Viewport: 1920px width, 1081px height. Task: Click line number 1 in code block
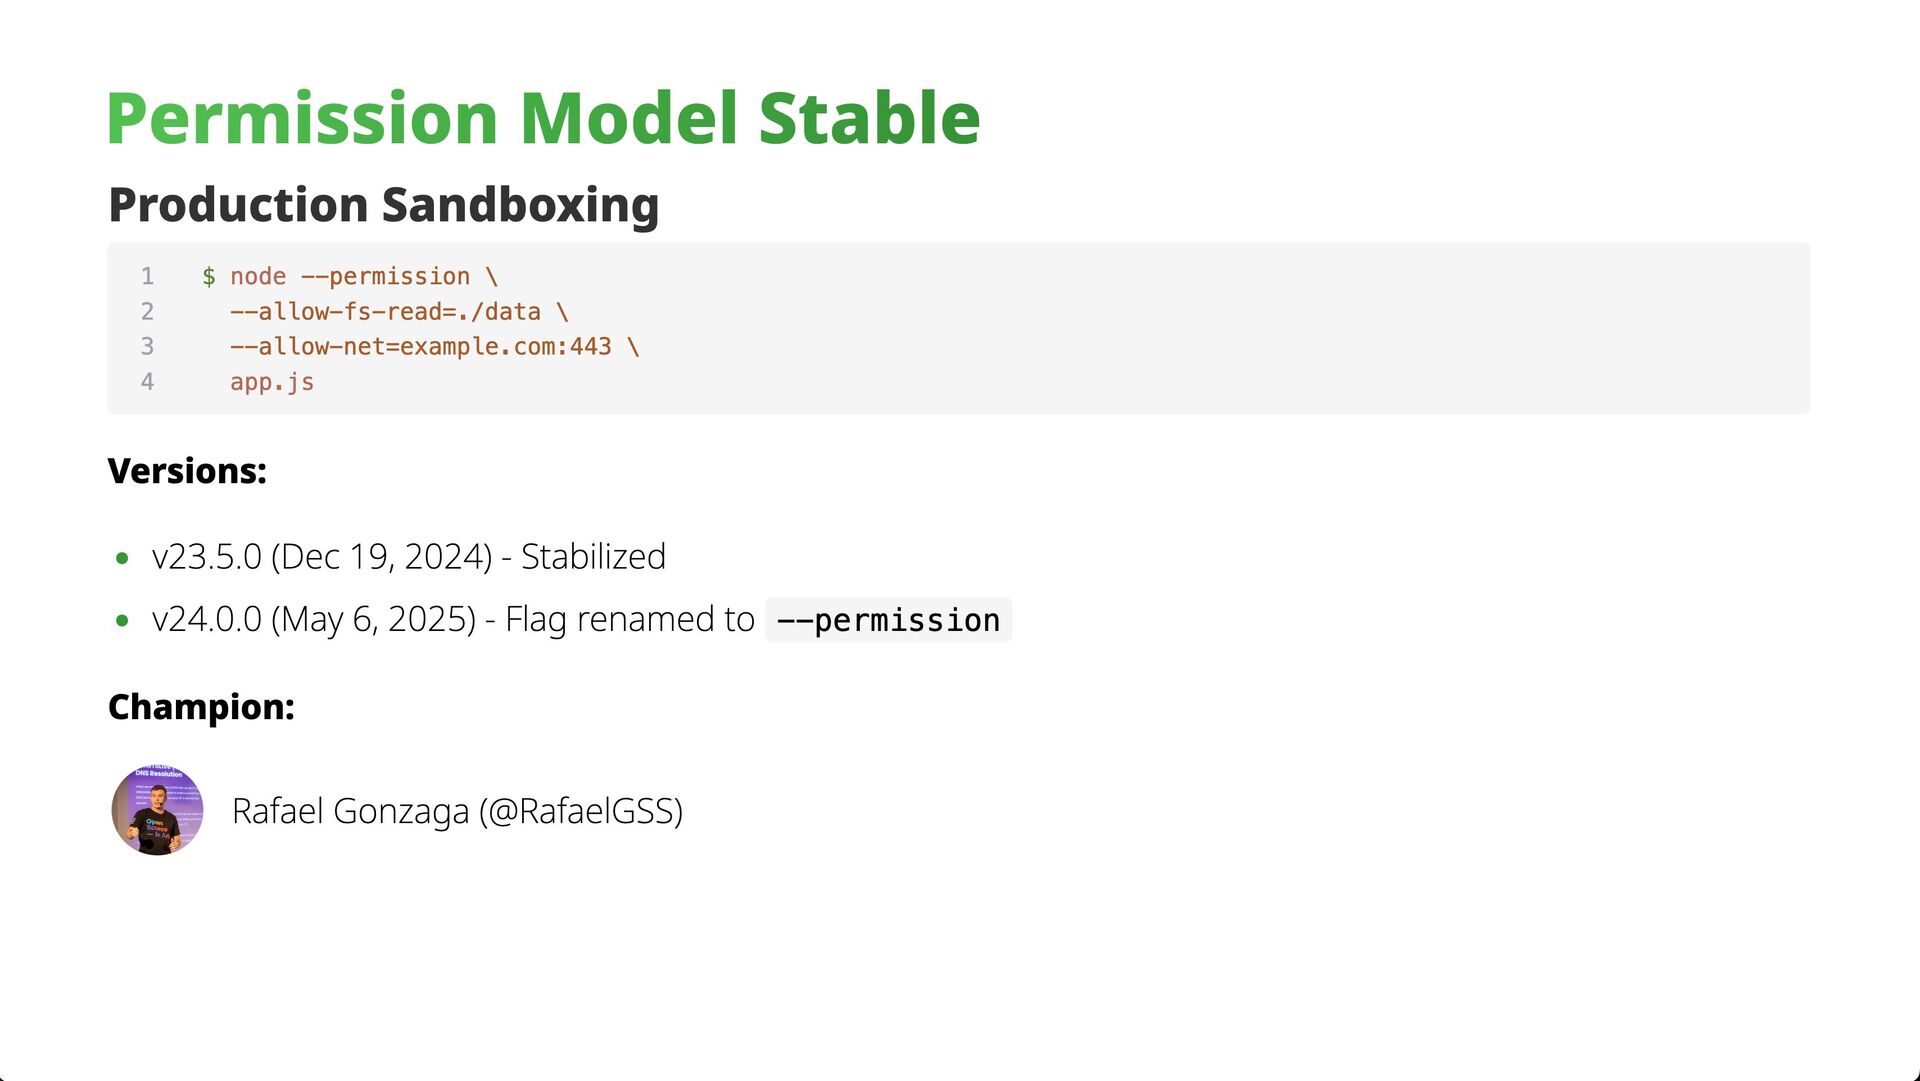147,277
